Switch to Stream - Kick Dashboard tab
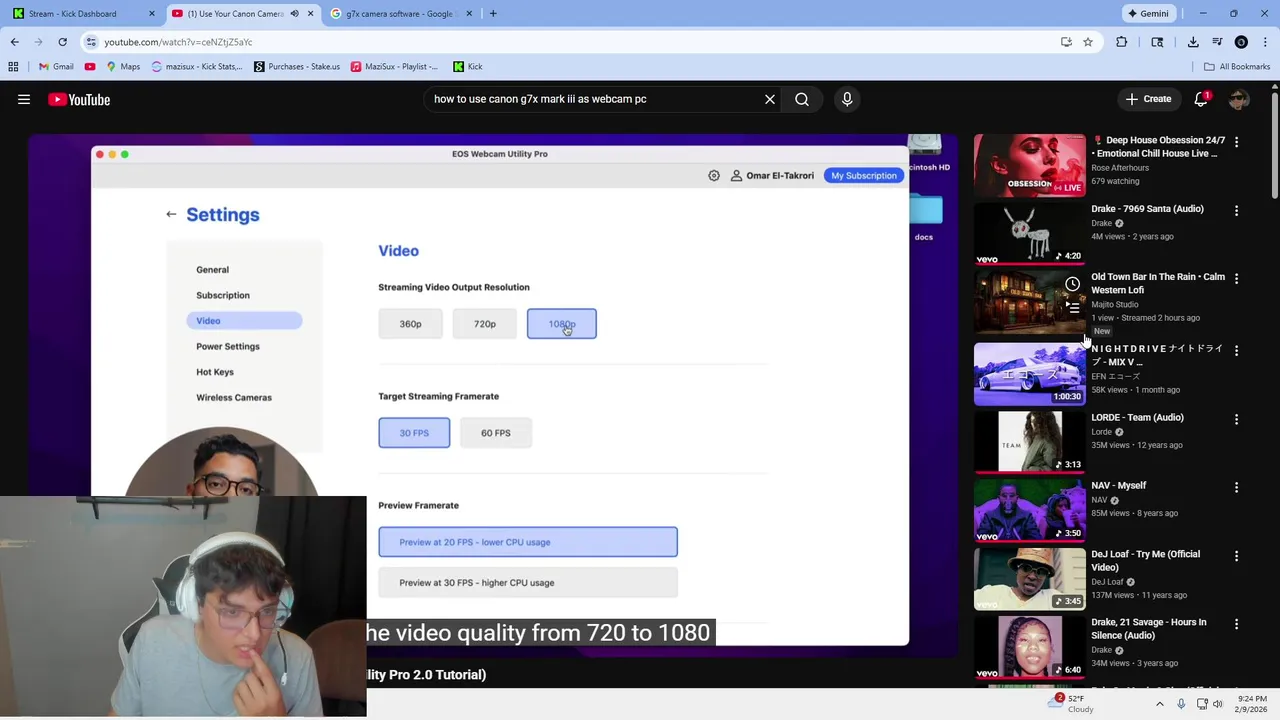This screenshot has width=1280, height=720. 83,14
